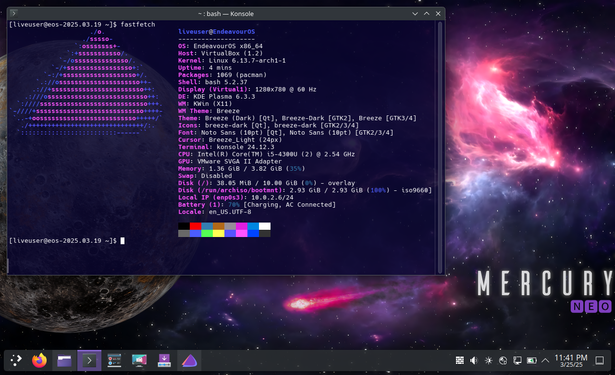
Task: Maximize the Konsole window
Action: point(427,14)
